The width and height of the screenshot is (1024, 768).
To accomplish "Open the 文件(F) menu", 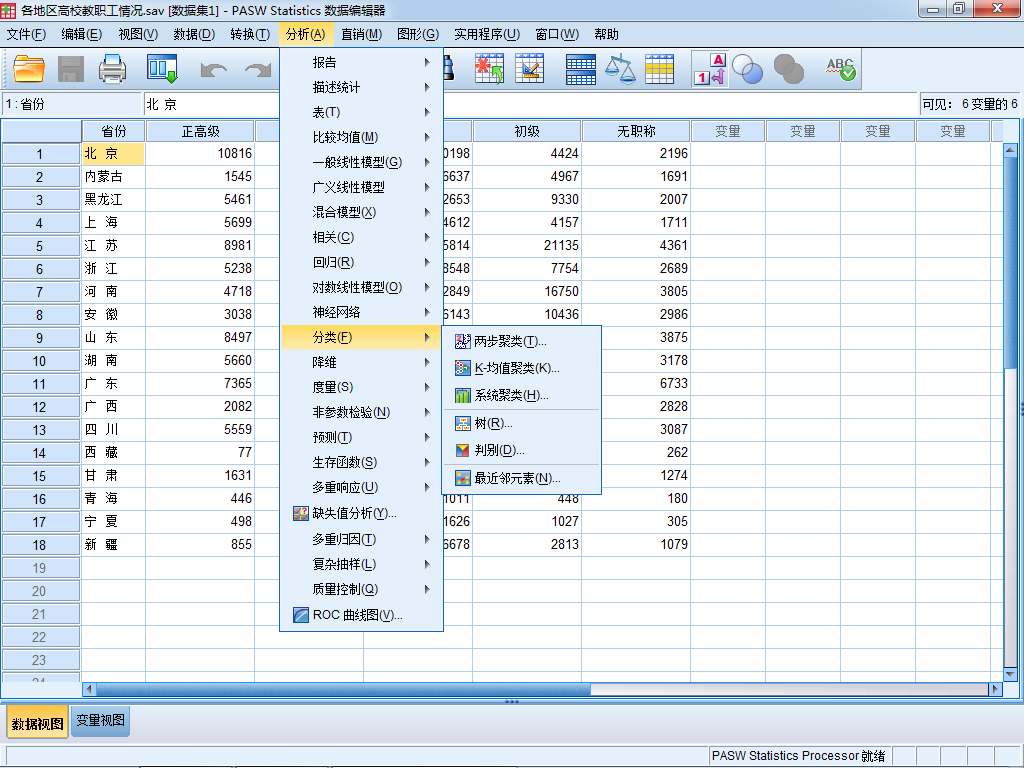I will pyautogui.click(x=26, y=34).
